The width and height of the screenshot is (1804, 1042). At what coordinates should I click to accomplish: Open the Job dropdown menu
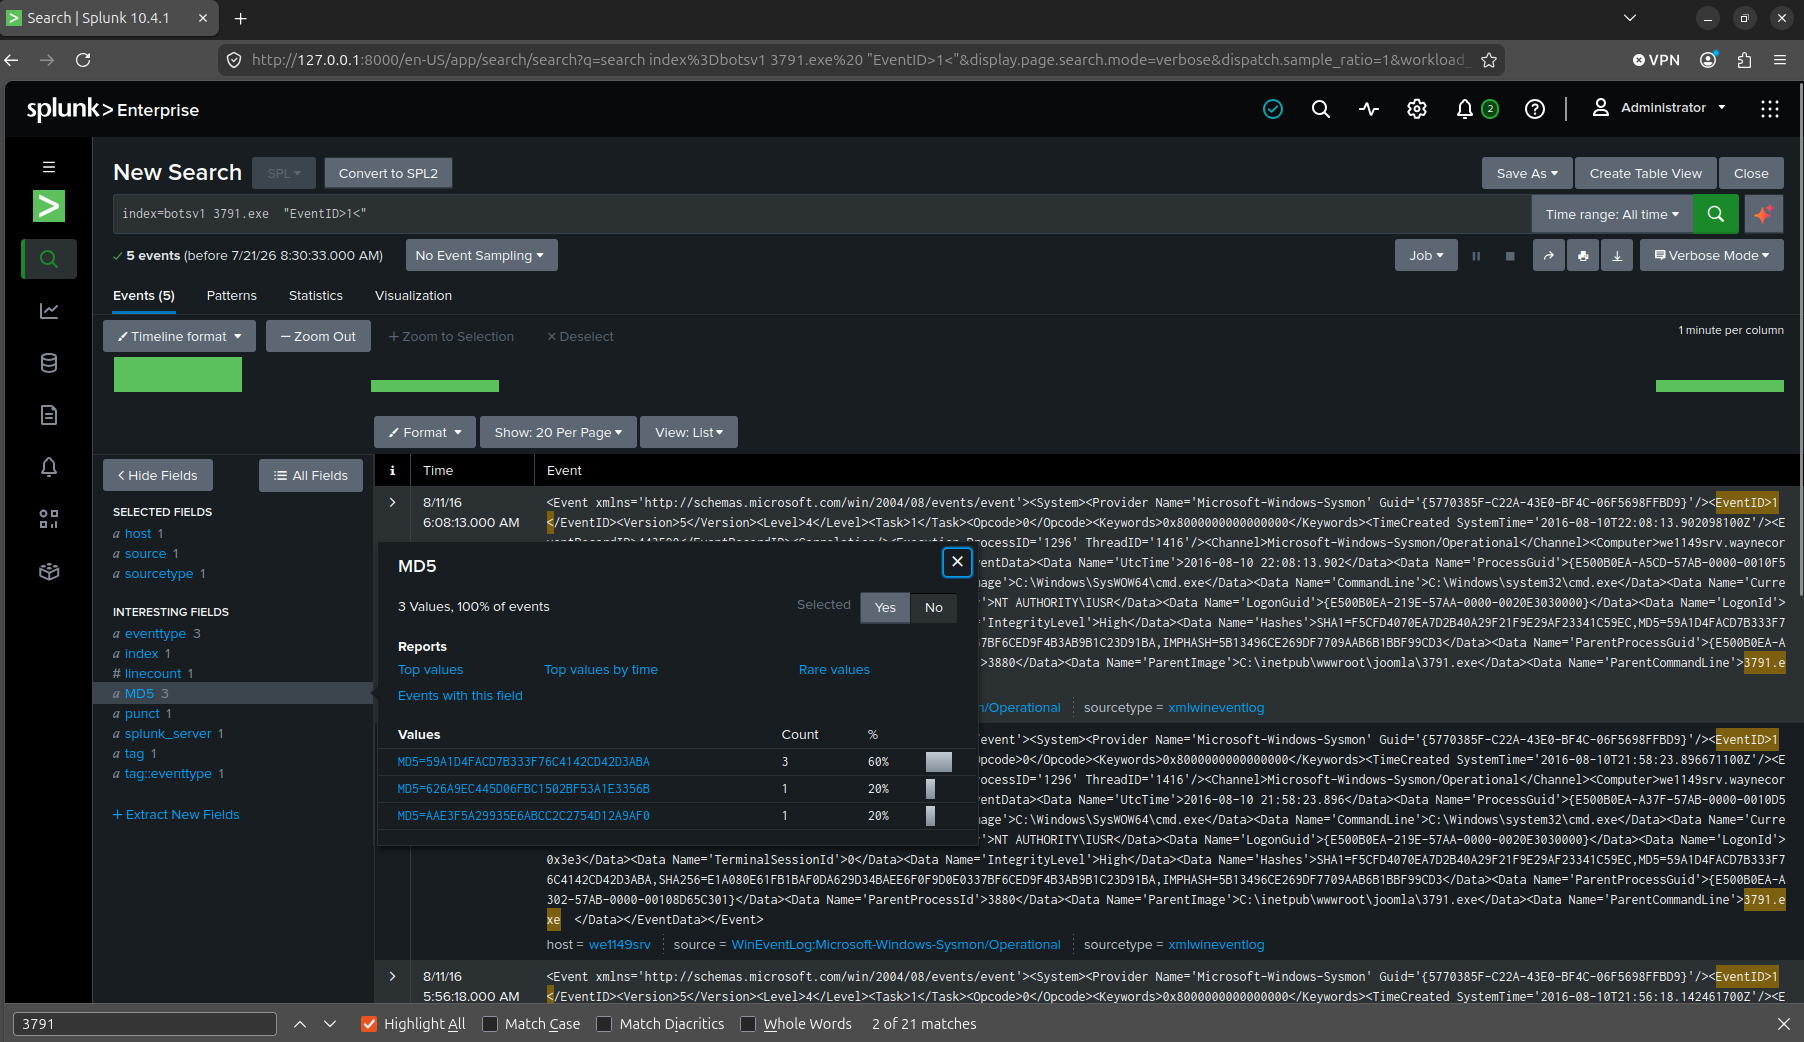click(1426, 256)
